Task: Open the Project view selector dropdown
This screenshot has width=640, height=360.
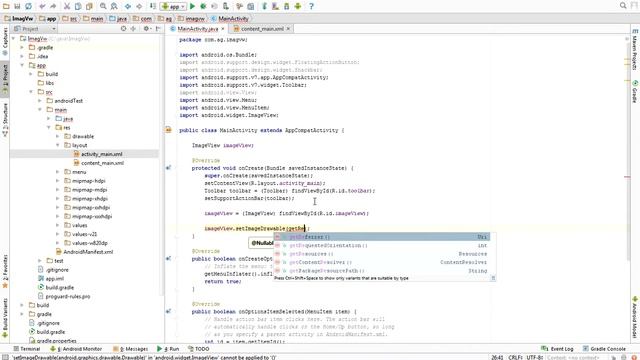Action: [x=35, y=29]
